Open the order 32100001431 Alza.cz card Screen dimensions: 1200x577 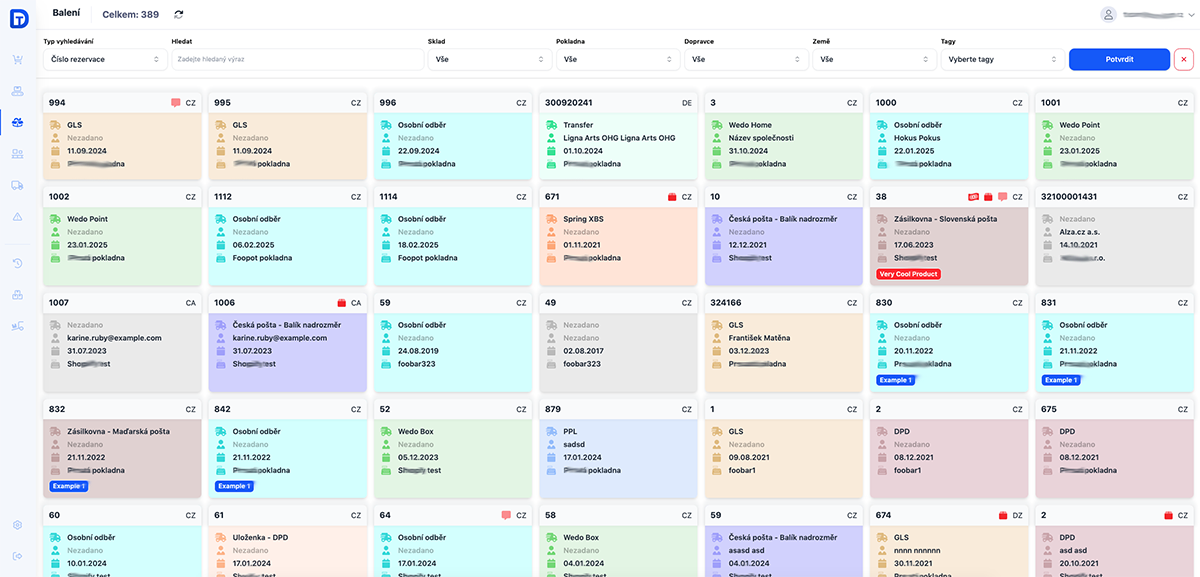point(1114,235)
